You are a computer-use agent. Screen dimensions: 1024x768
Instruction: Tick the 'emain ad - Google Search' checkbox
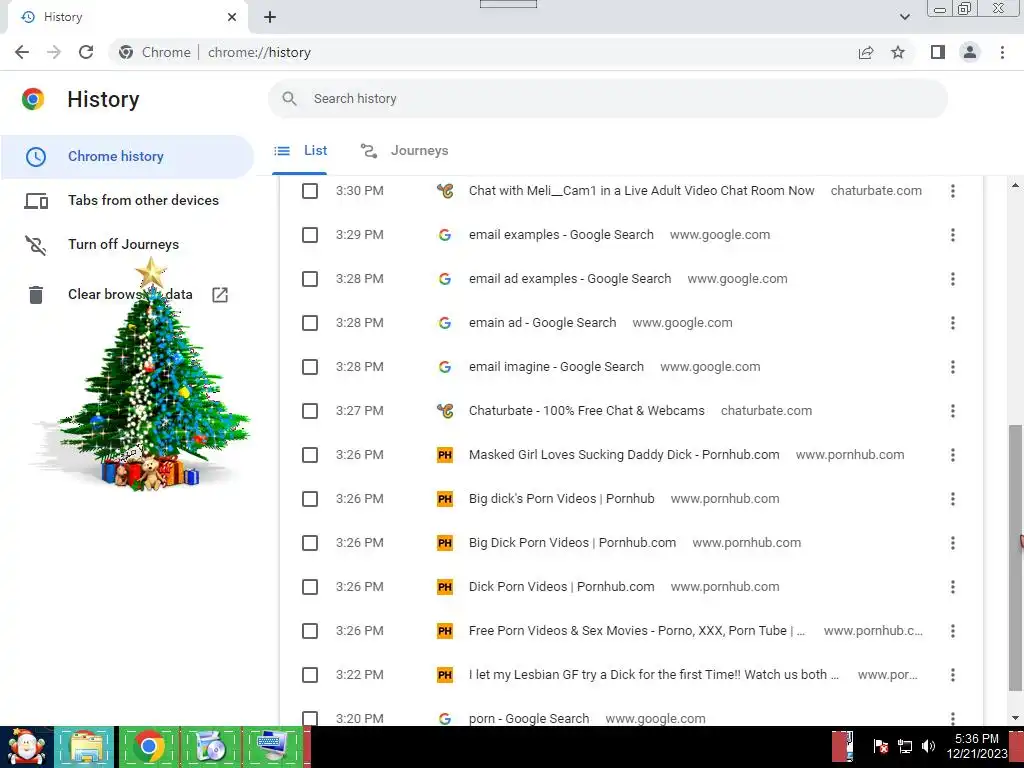(310, 323)
